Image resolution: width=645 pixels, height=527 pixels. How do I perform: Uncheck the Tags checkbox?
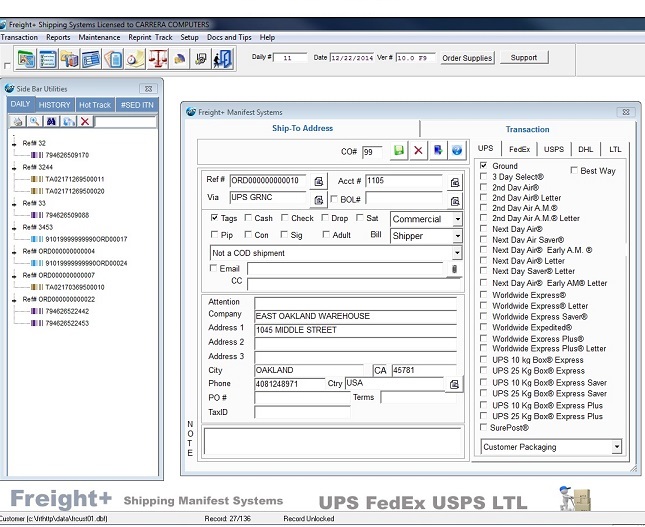coord(214,218)
